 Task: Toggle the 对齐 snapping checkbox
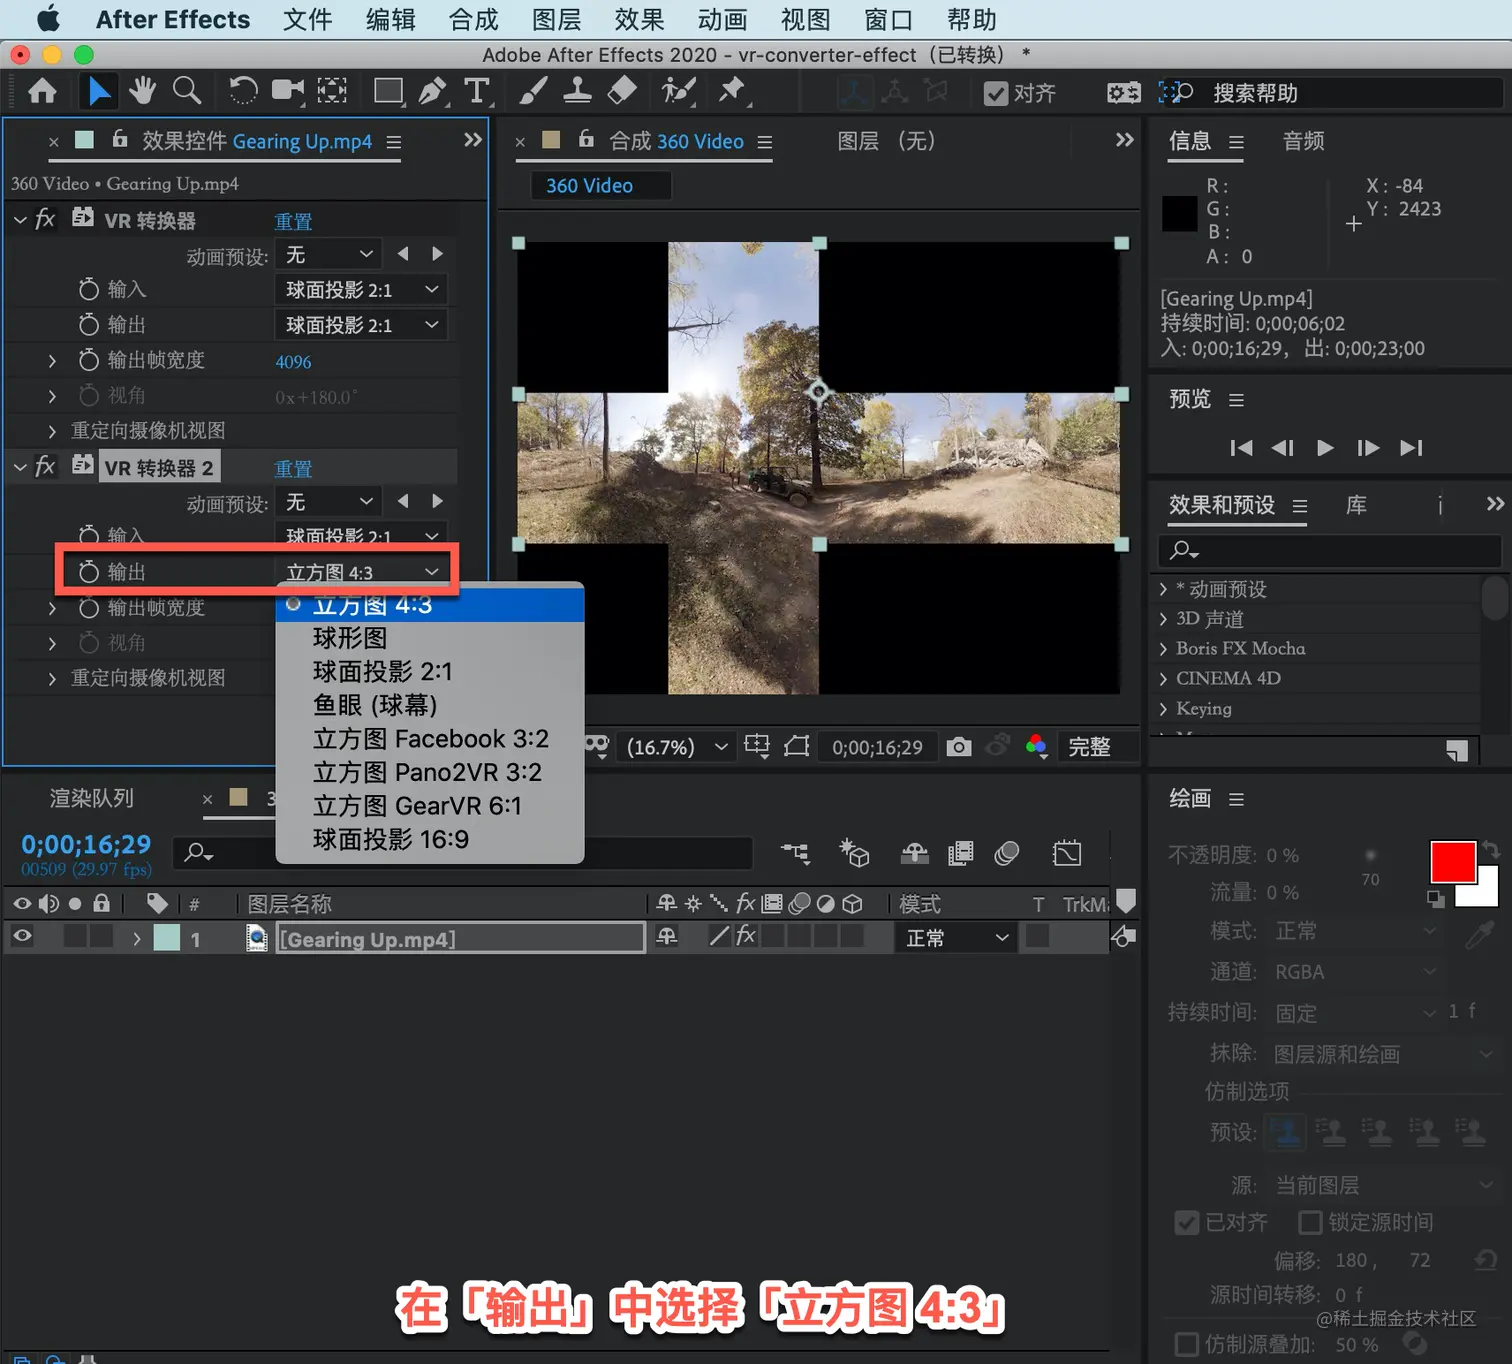click(x=995, y=93)
